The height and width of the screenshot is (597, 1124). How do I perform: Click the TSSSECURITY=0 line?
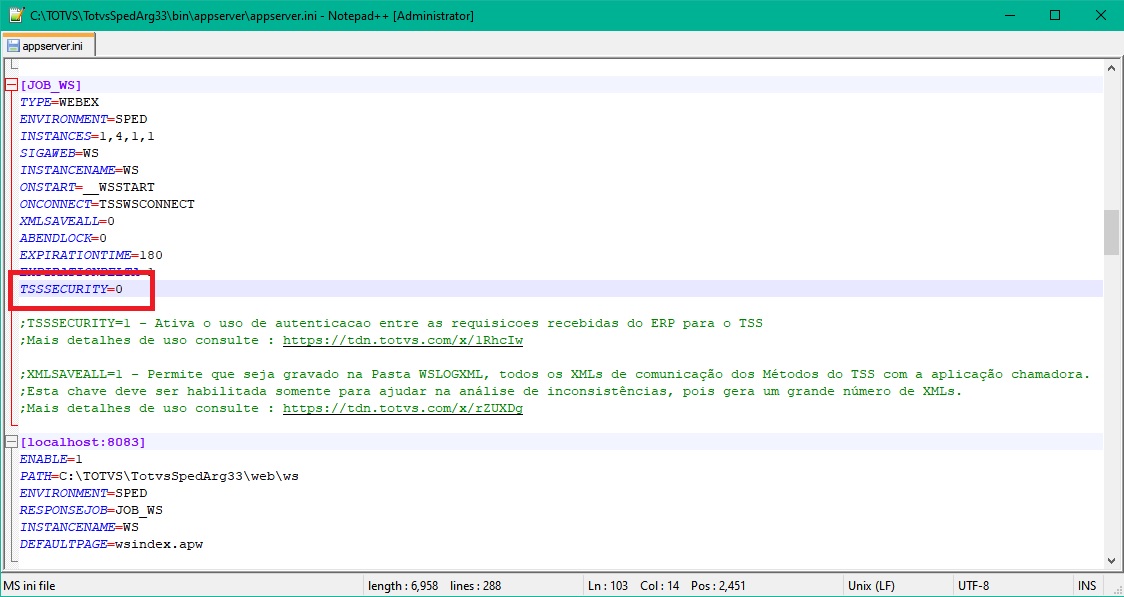click(x=72, y=289)
